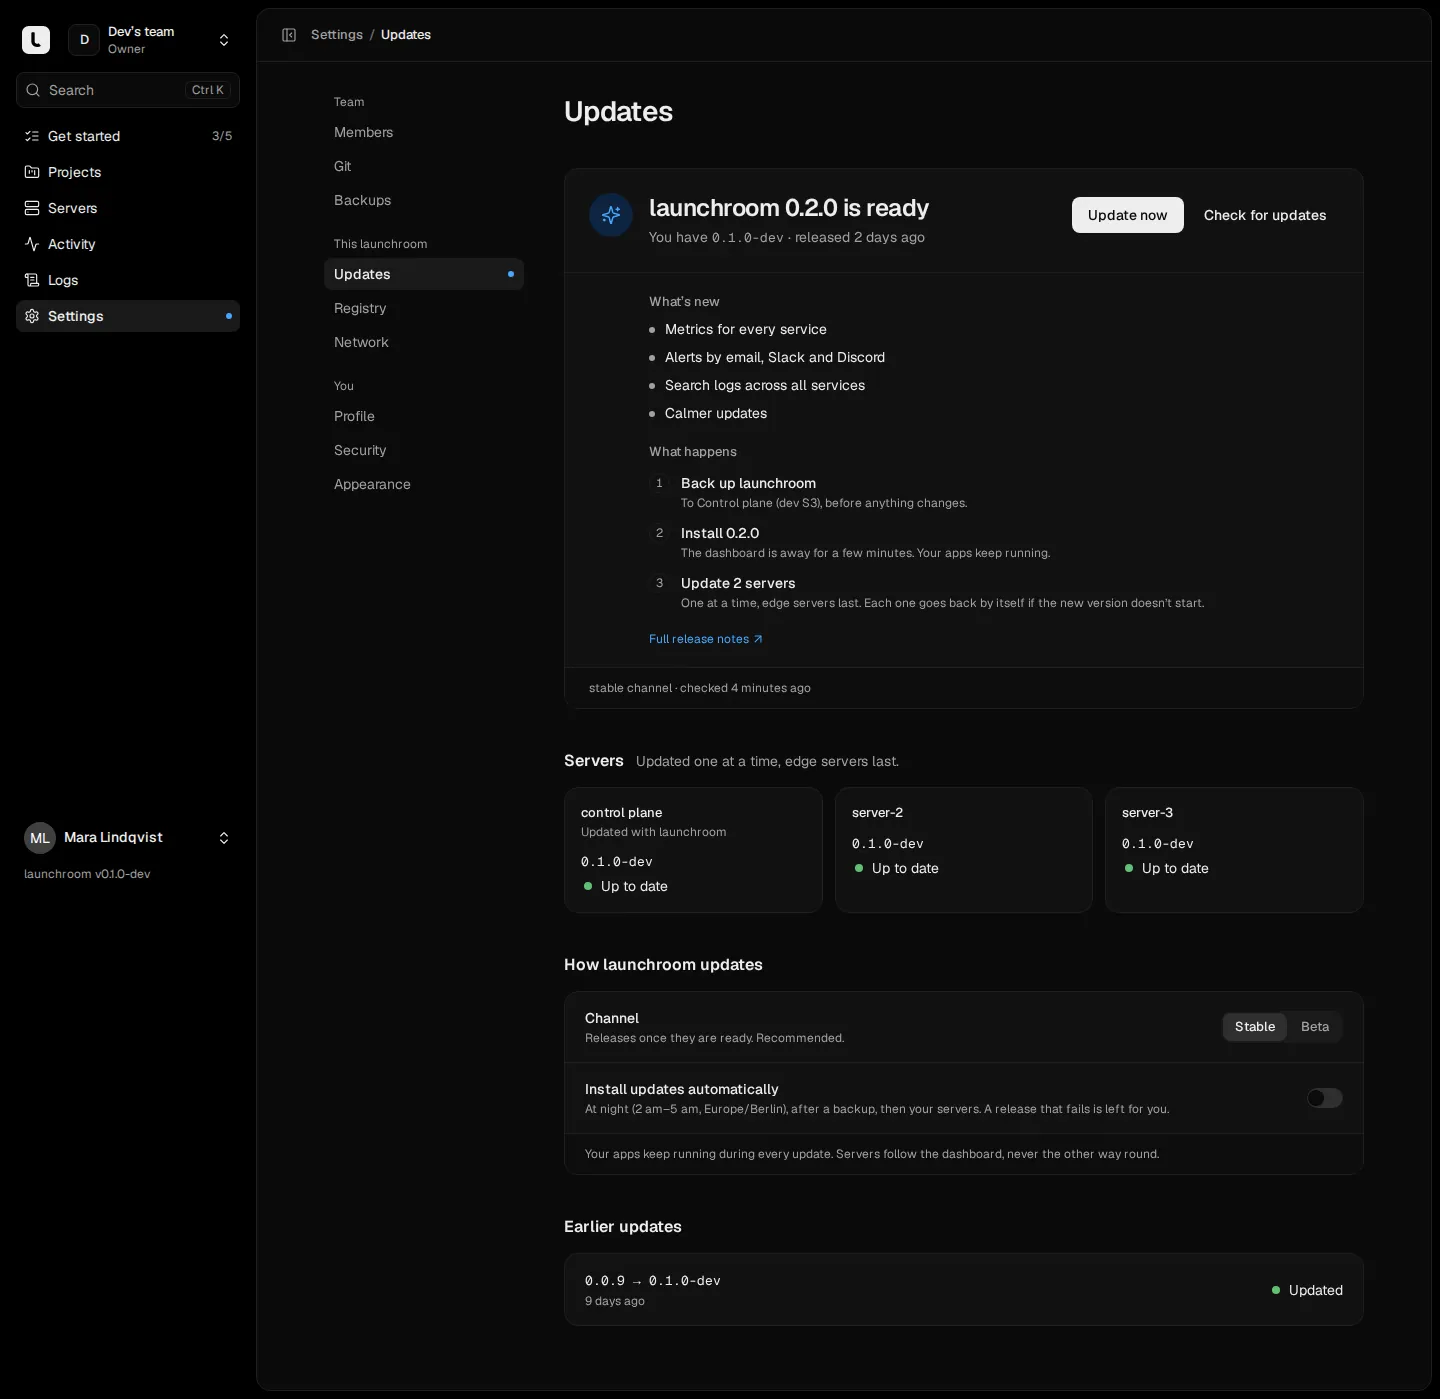The image size is (1440, 1399).
Task: Click the D team avatar badge
Action: click(x=84, y=40)
